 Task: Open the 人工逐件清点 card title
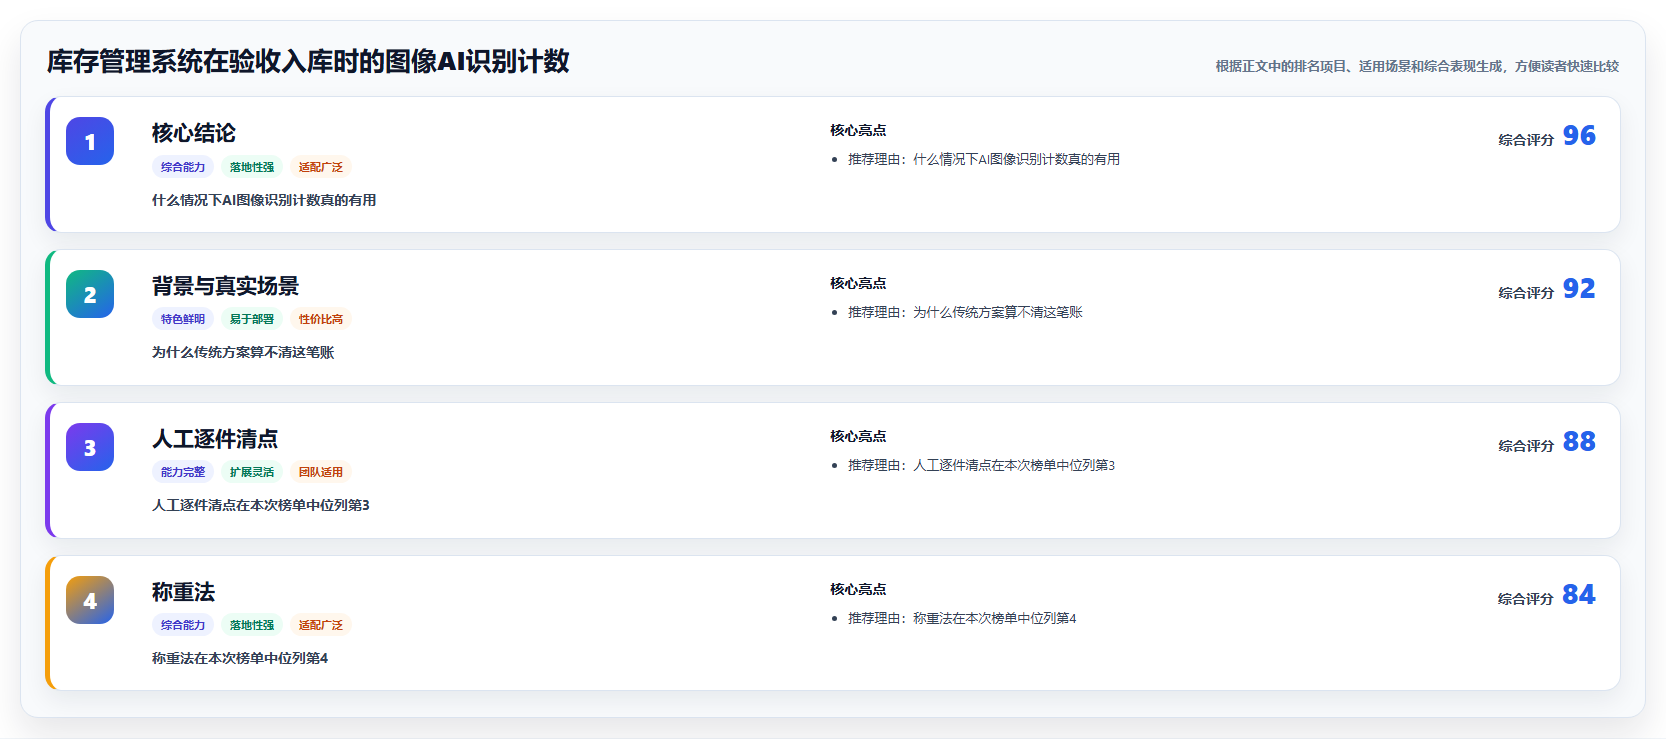215,439
